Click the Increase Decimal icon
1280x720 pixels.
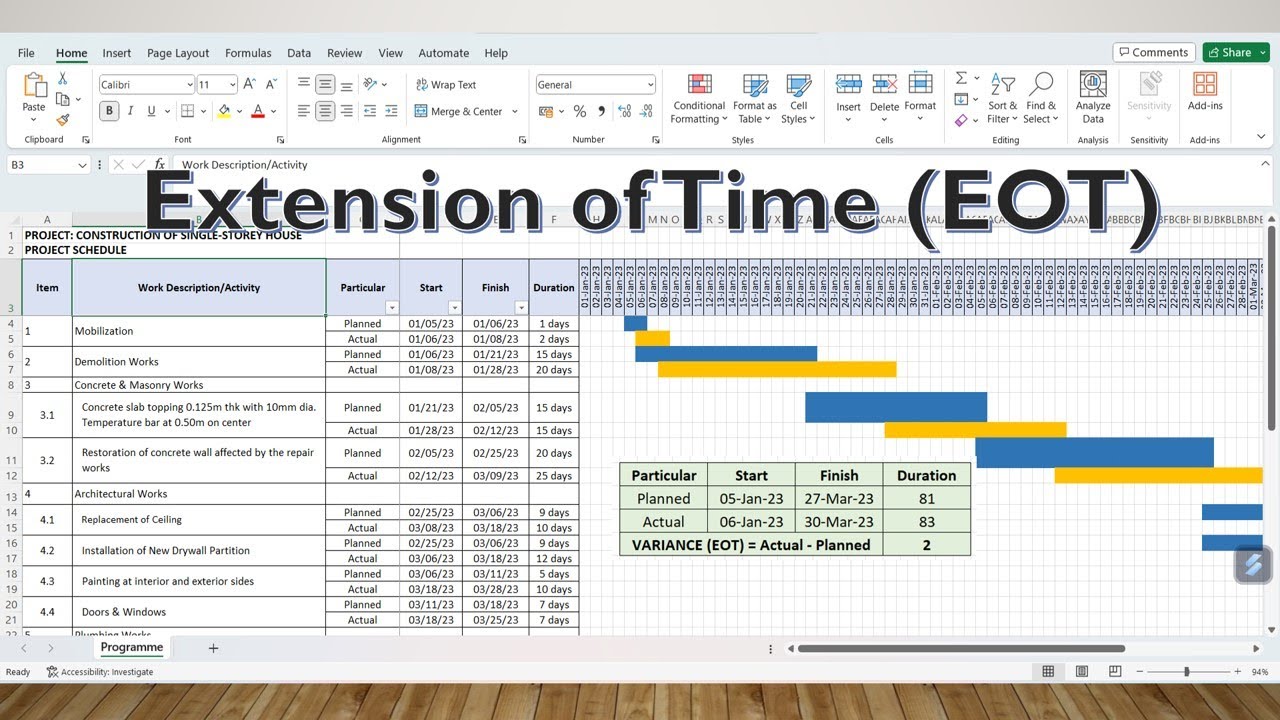coord(626,111)
